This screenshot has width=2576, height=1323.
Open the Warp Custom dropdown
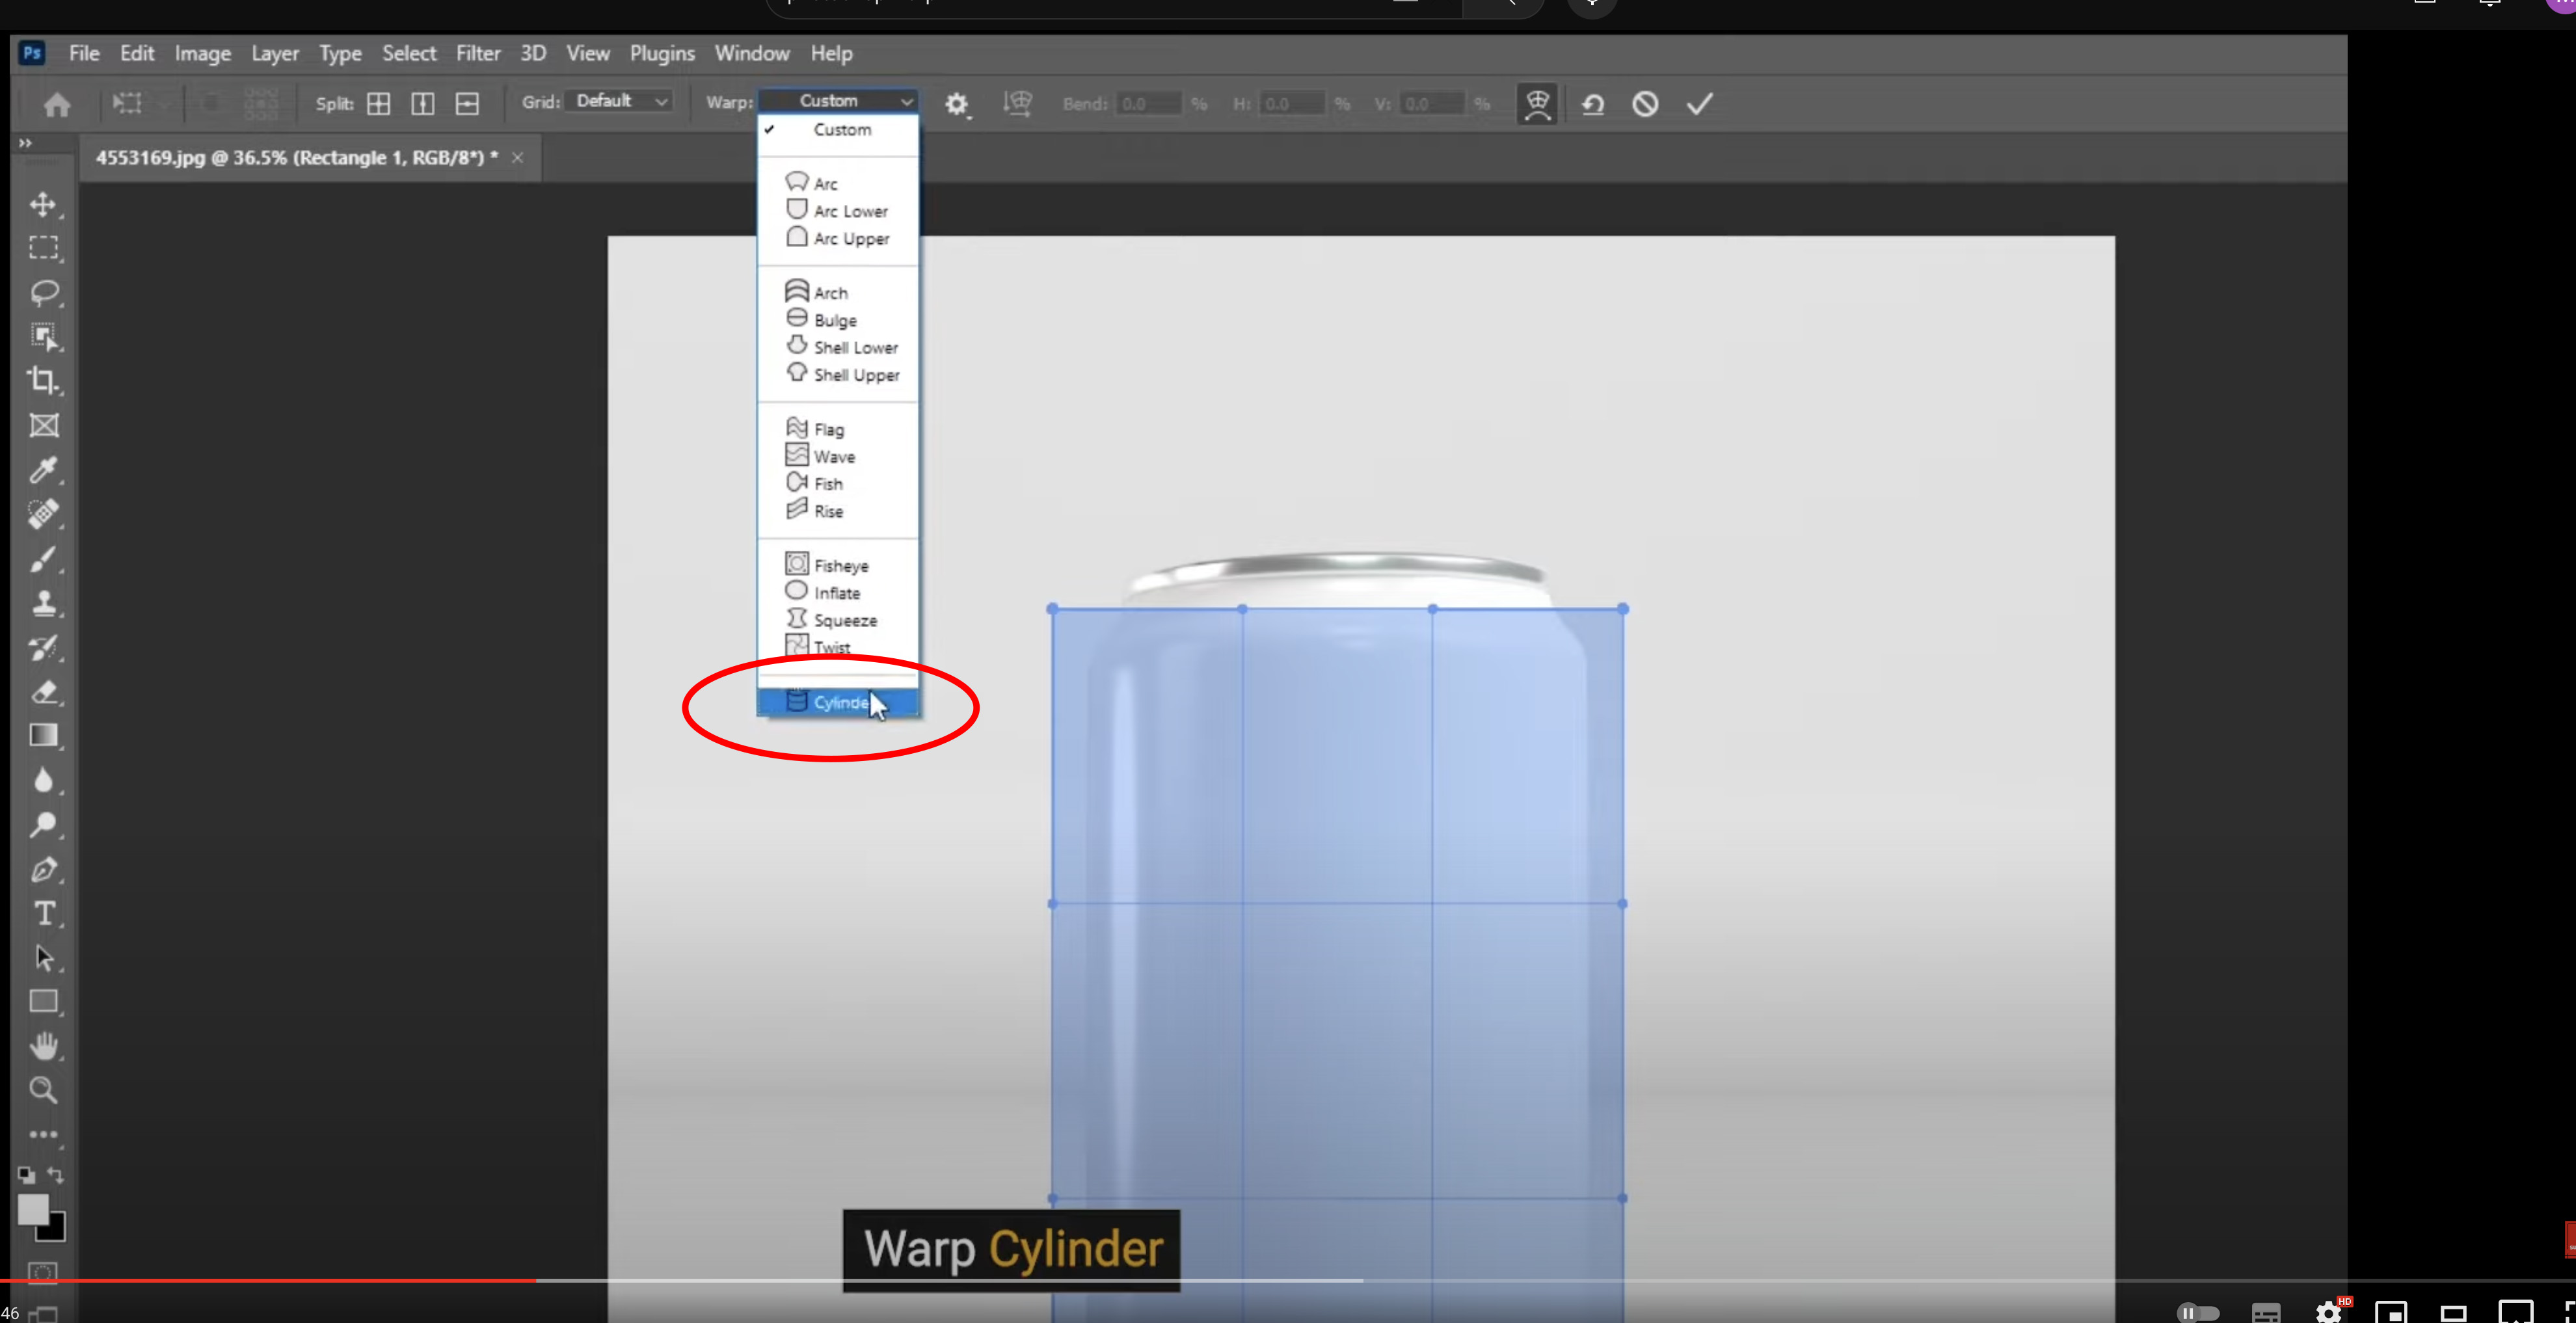point(838,100)
